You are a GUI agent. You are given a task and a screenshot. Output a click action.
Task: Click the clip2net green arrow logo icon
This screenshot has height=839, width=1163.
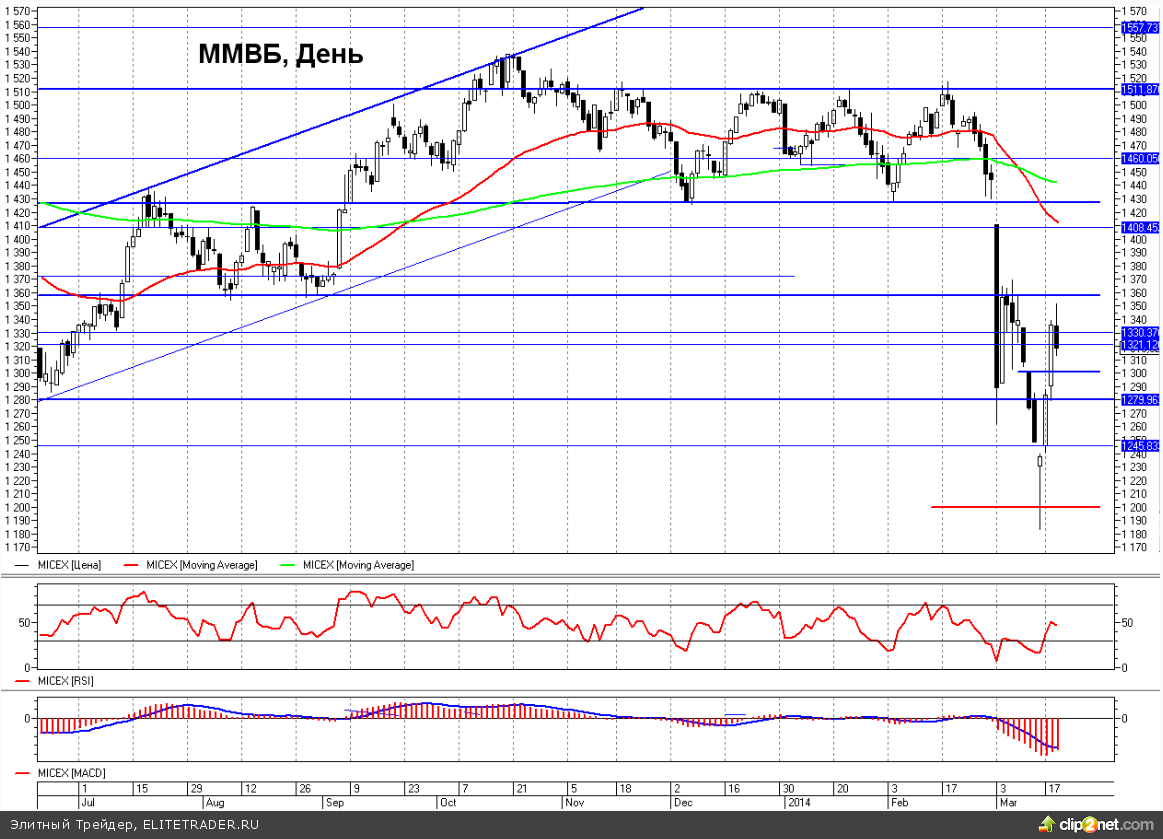click(1048, 823)
